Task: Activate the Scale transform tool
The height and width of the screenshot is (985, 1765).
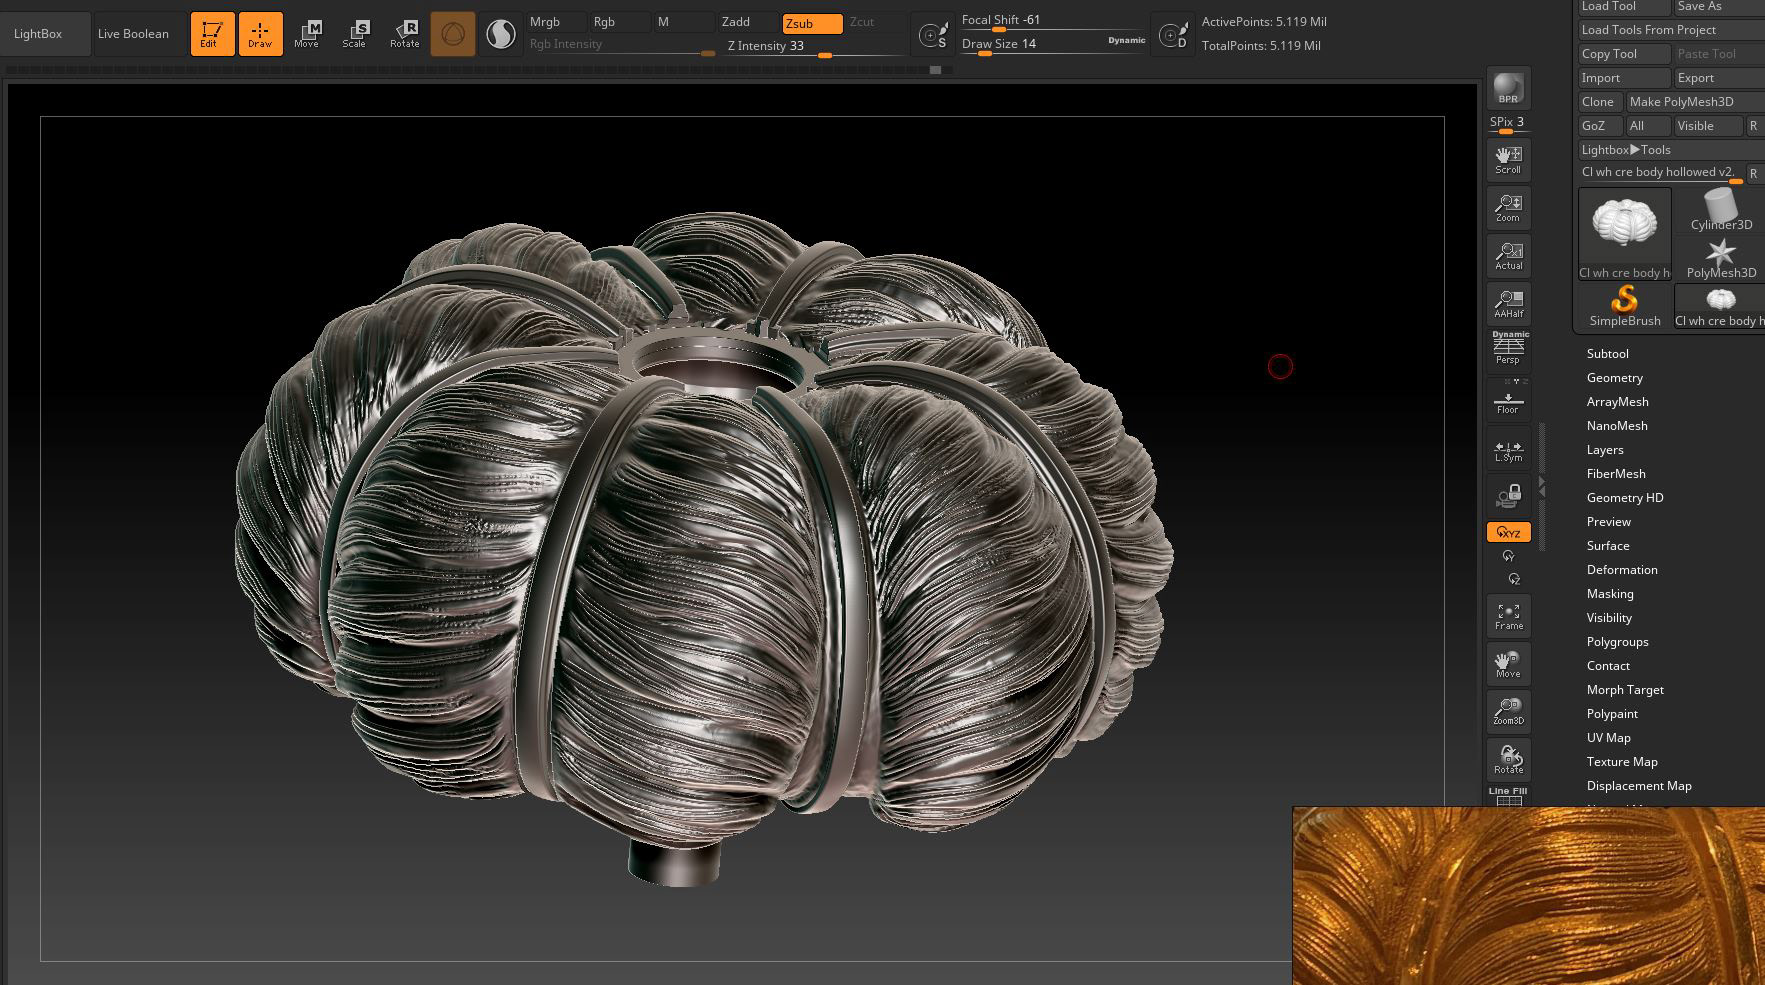Action: coord(354,34)
